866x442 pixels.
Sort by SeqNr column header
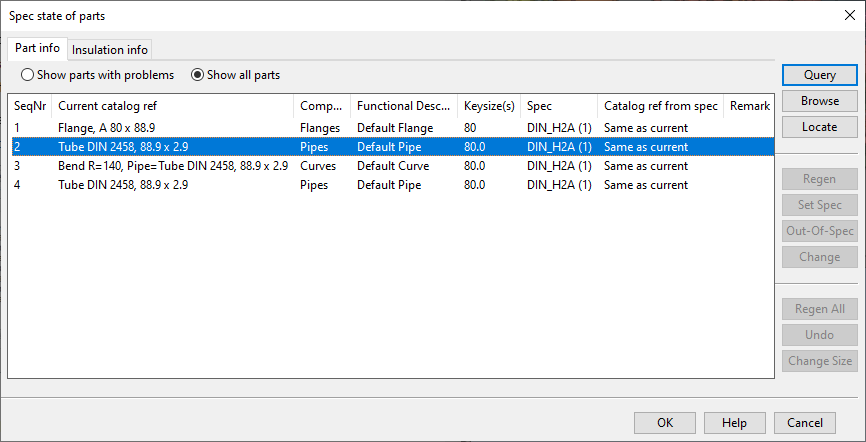(30, 106)
